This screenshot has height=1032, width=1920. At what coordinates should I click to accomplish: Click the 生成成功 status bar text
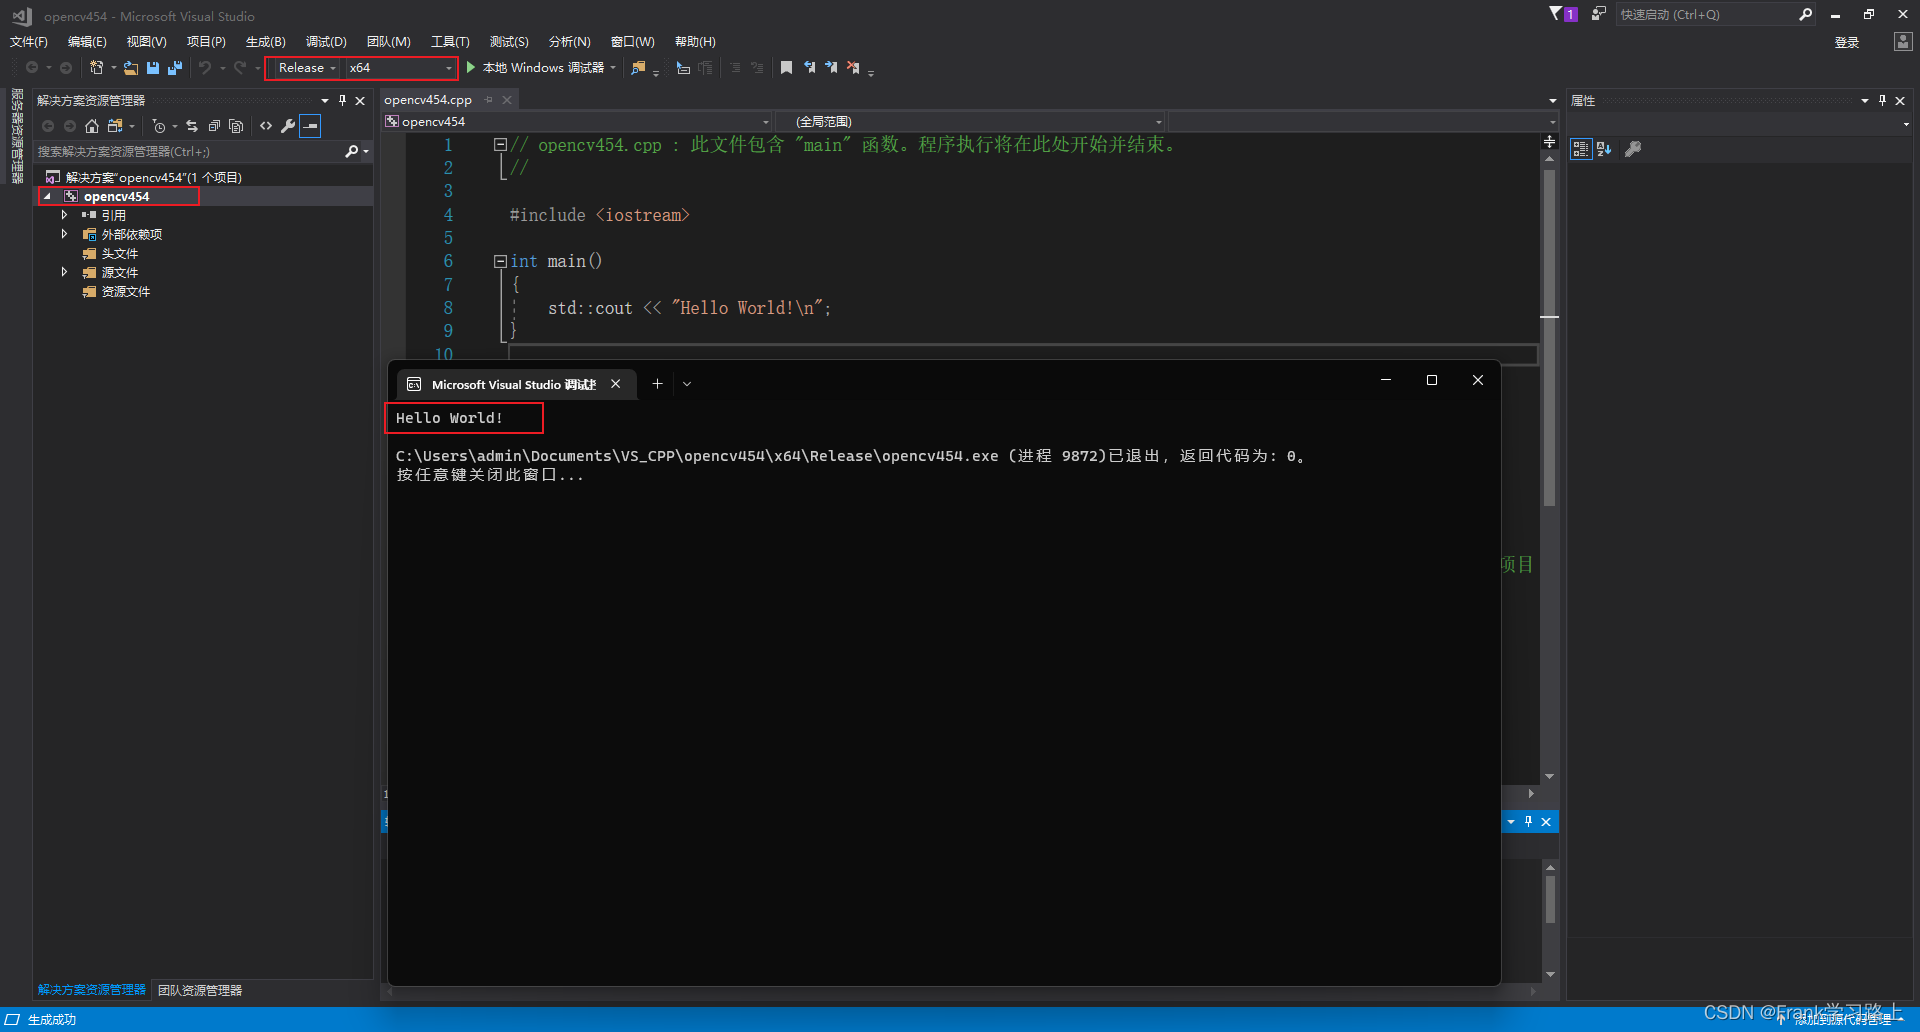pos(52,1020)
